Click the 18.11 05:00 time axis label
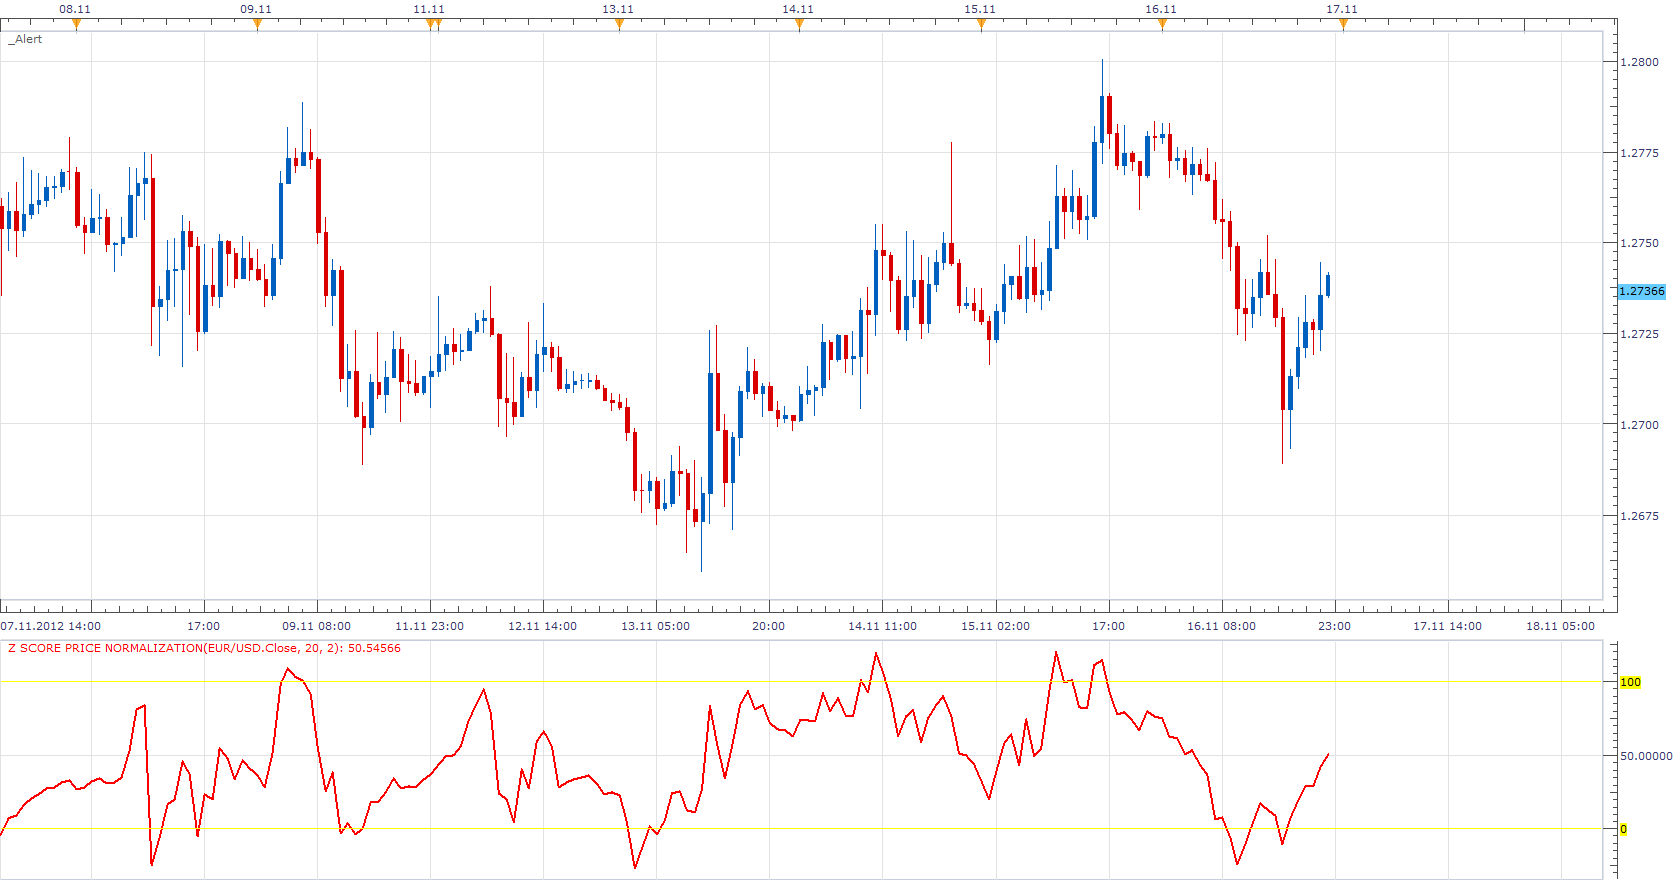1674x880 pixels. (x=1560, y=626)
